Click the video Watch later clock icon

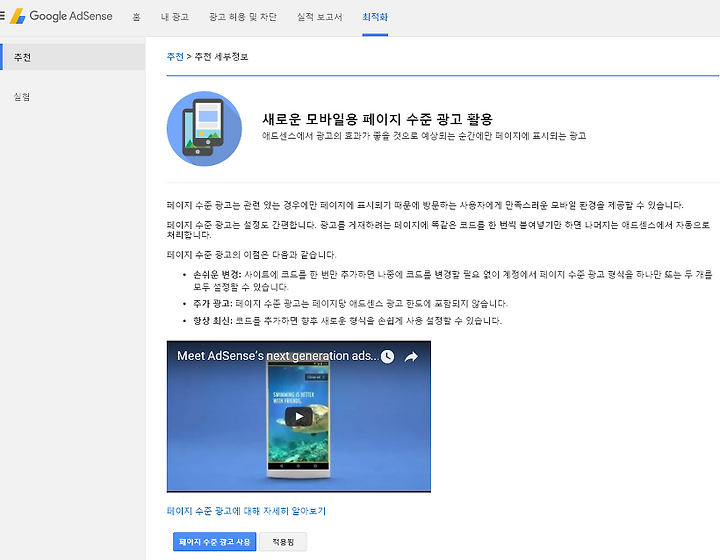388,357
